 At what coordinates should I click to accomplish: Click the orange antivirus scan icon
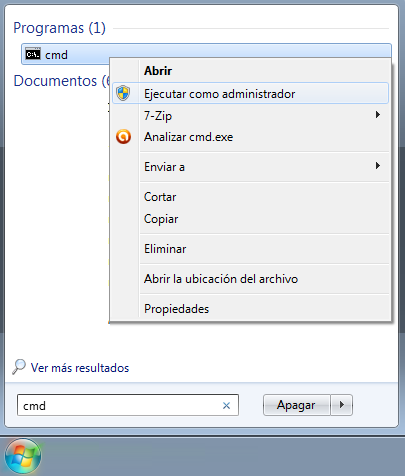click(123, 137)
